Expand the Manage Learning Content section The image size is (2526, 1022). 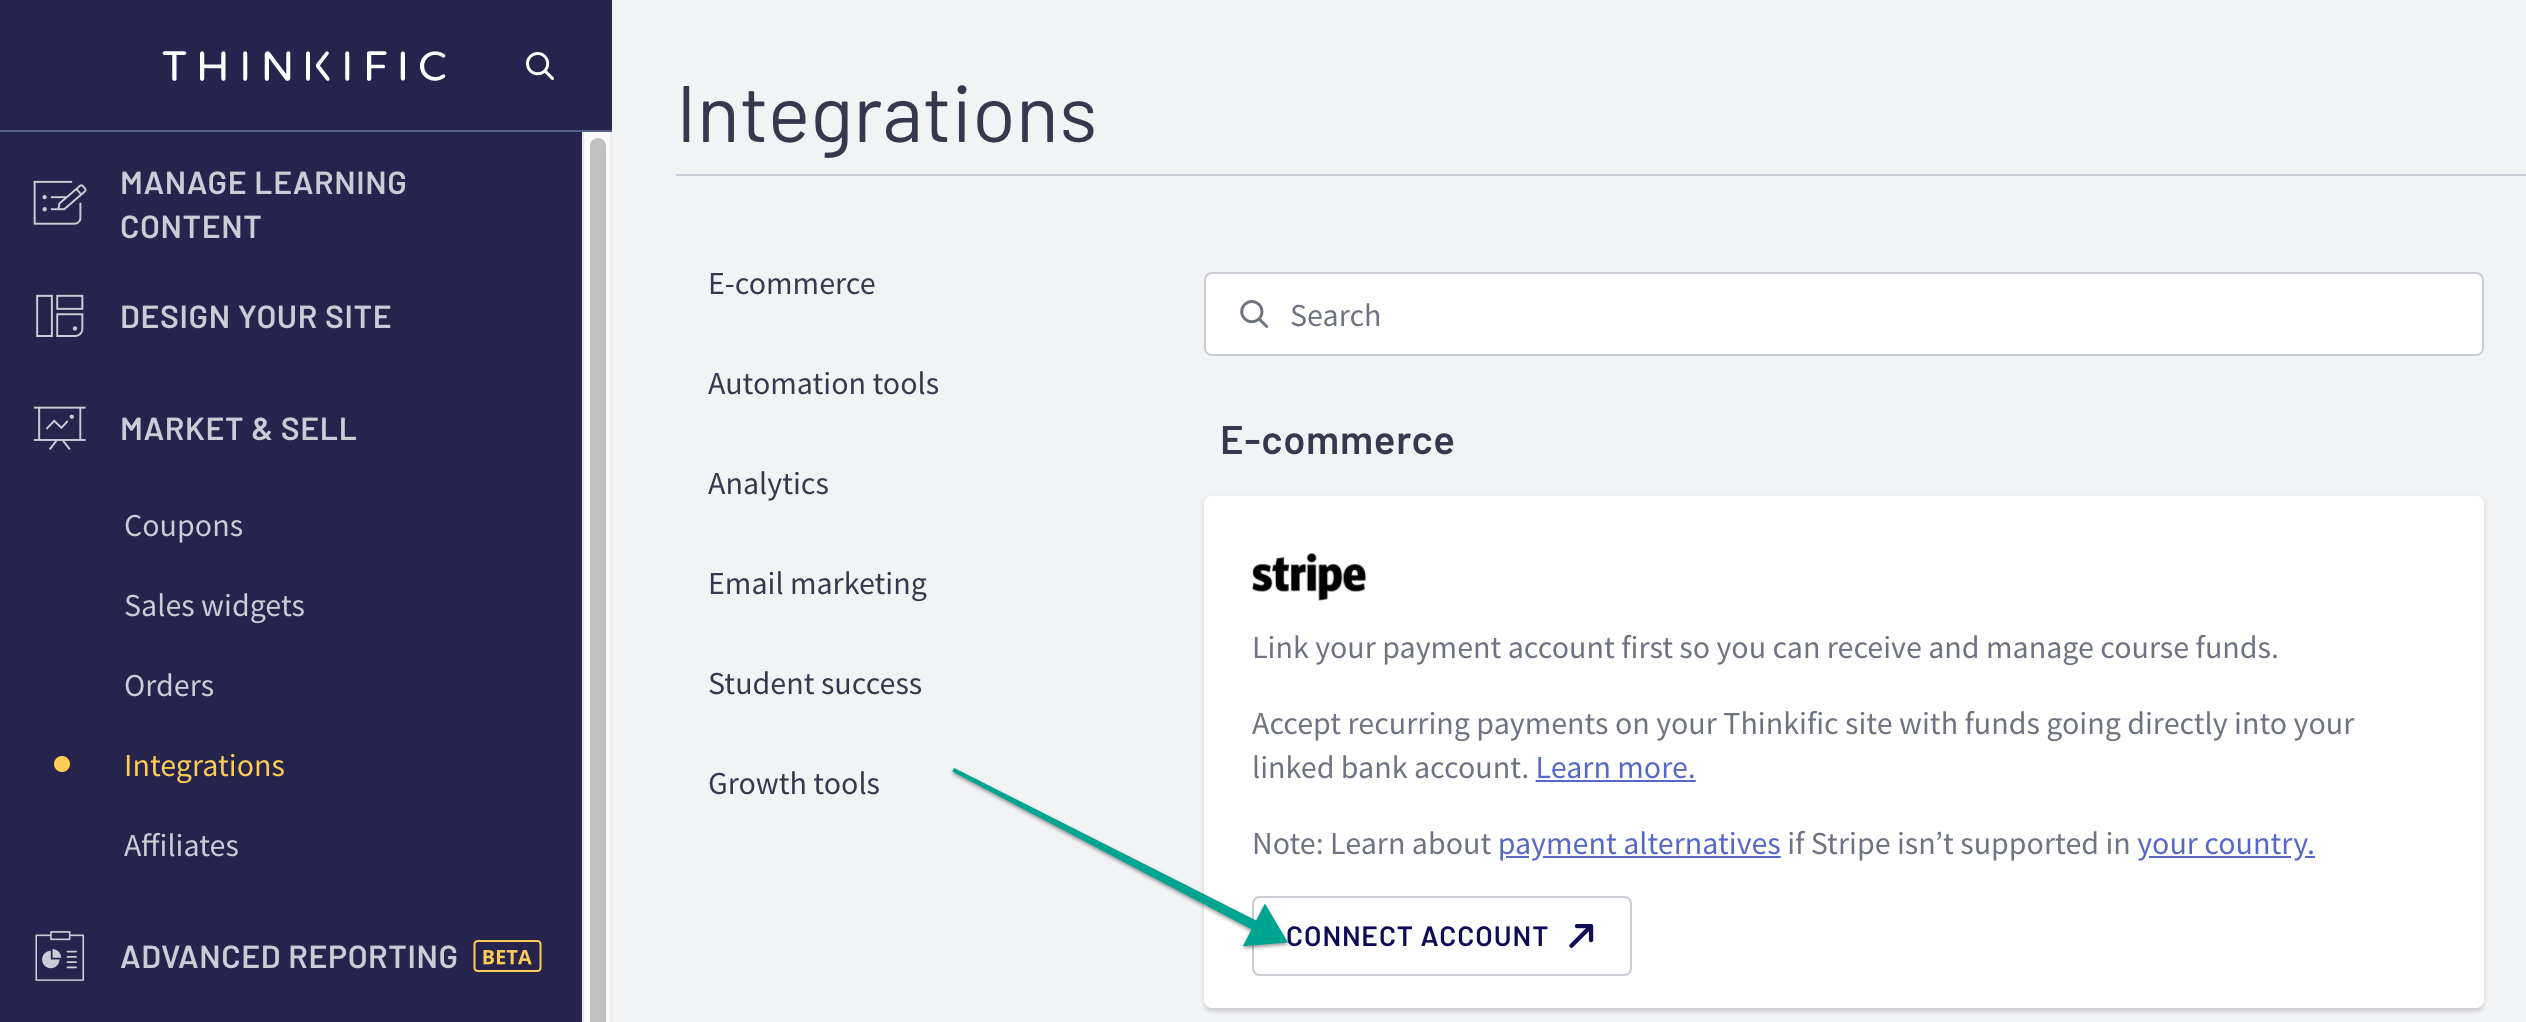click(x=263, y=204)
